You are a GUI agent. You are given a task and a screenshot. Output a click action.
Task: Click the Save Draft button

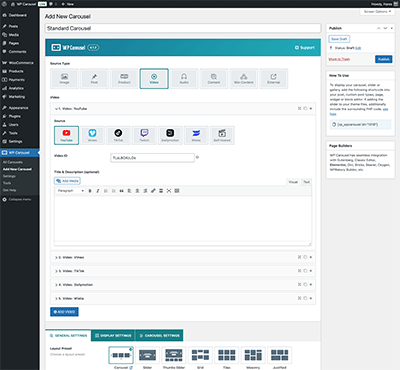click(x=339, y=39)
